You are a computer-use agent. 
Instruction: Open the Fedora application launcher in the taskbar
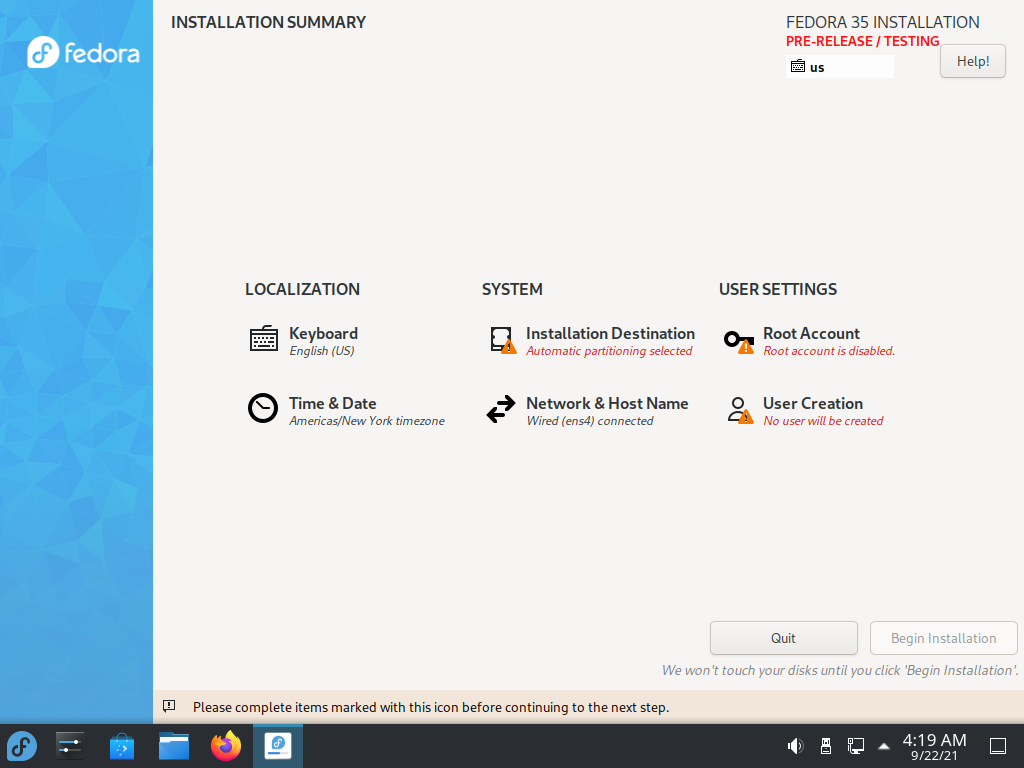coord(22,746)
